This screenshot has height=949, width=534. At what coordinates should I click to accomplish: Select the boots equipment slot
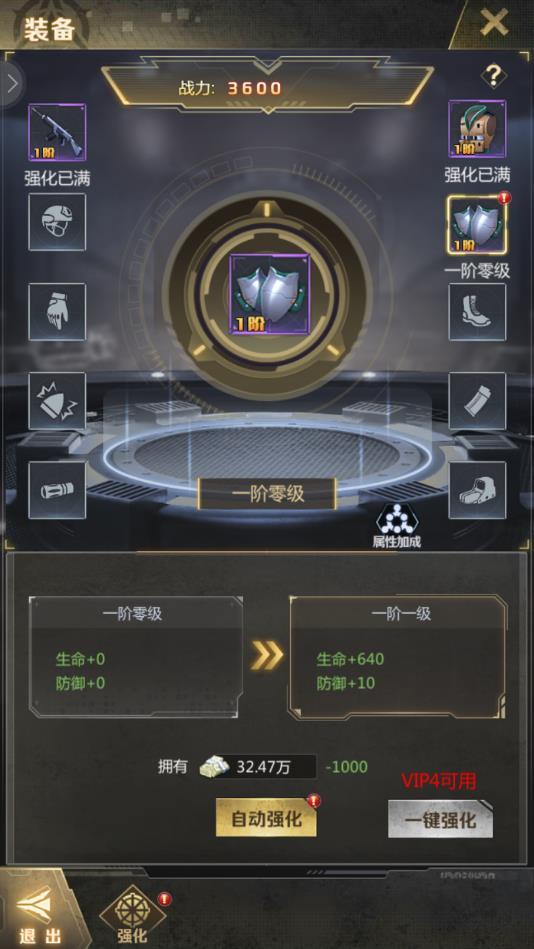tap(477, 312)
